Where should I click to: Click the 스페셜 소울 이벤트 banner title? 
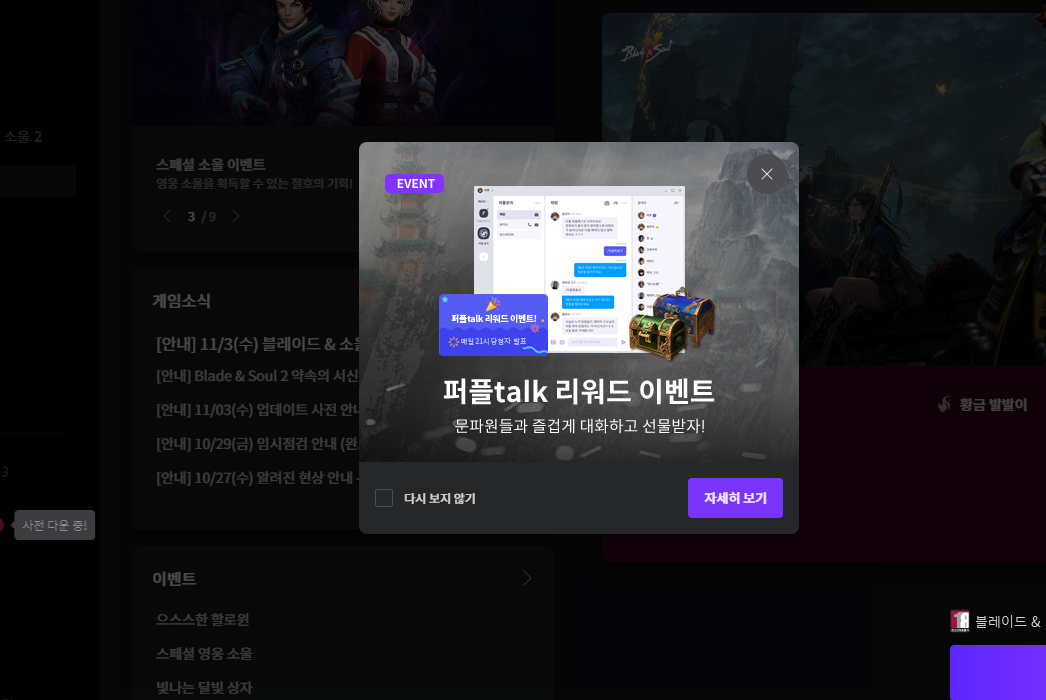tap(211, 164)
